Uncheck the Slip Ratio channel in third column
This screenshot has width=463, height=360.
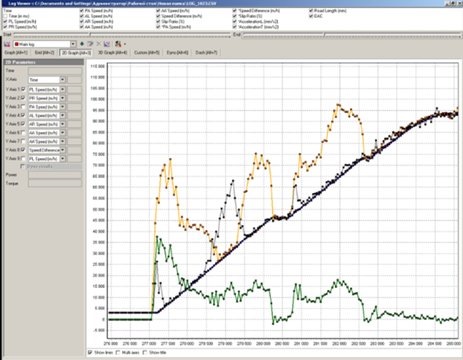[158, 21]
